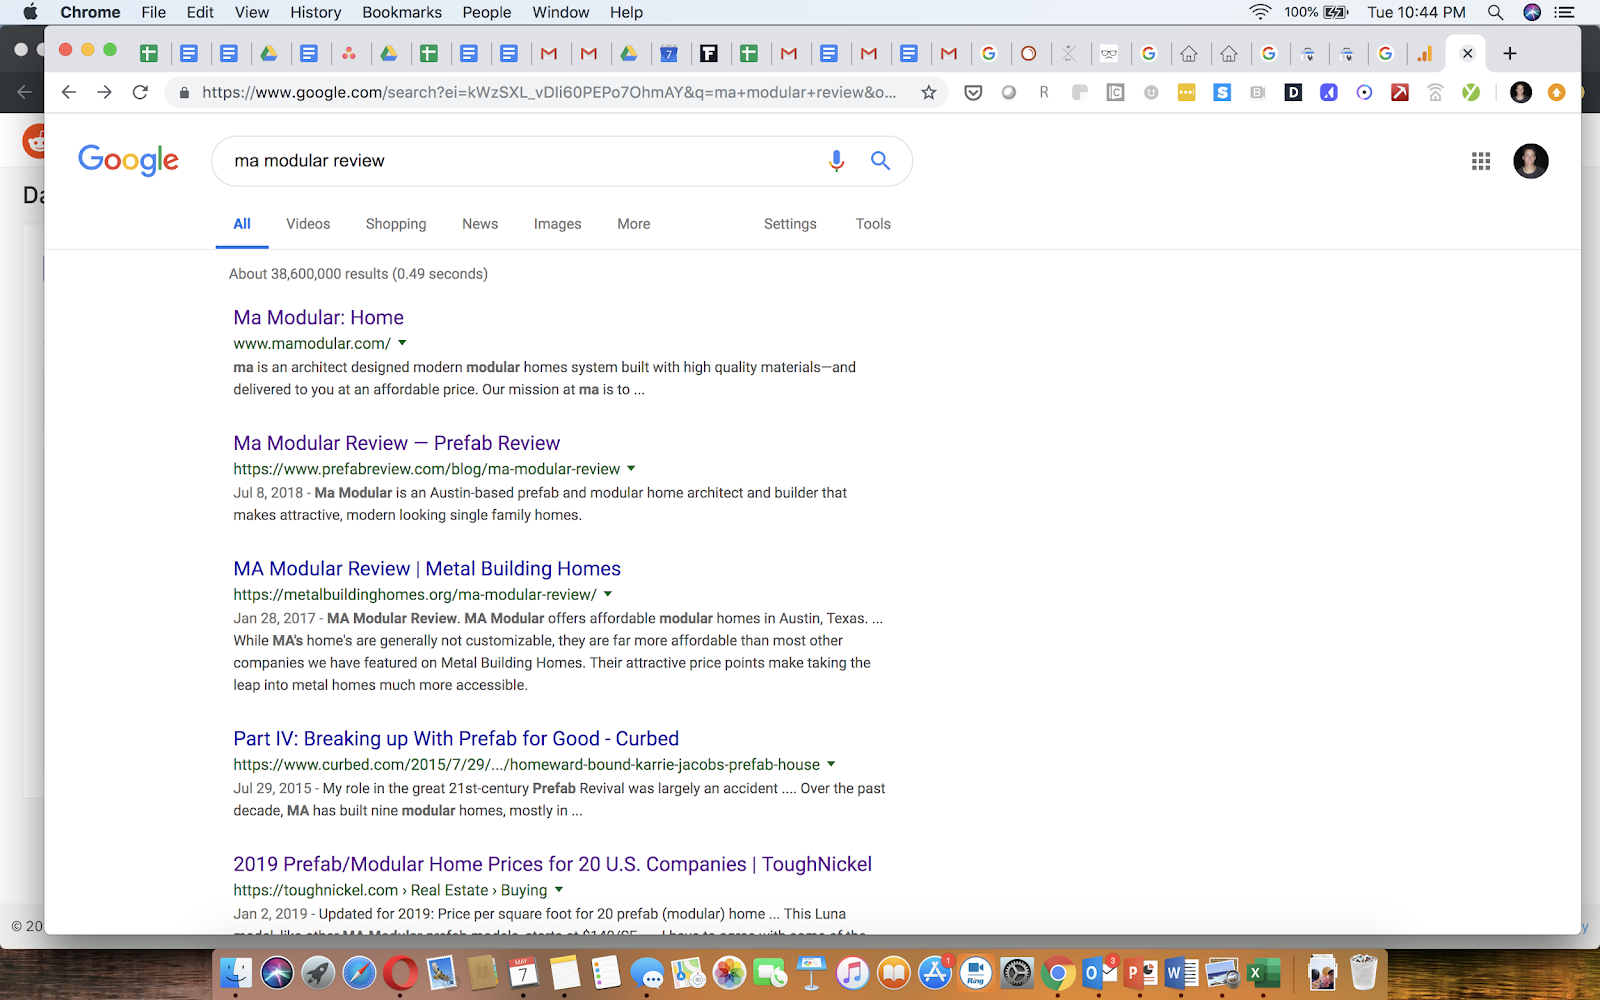This screenshot has width=1600, height=1000.
Task: Go back to the previous page
Action: 68,92
